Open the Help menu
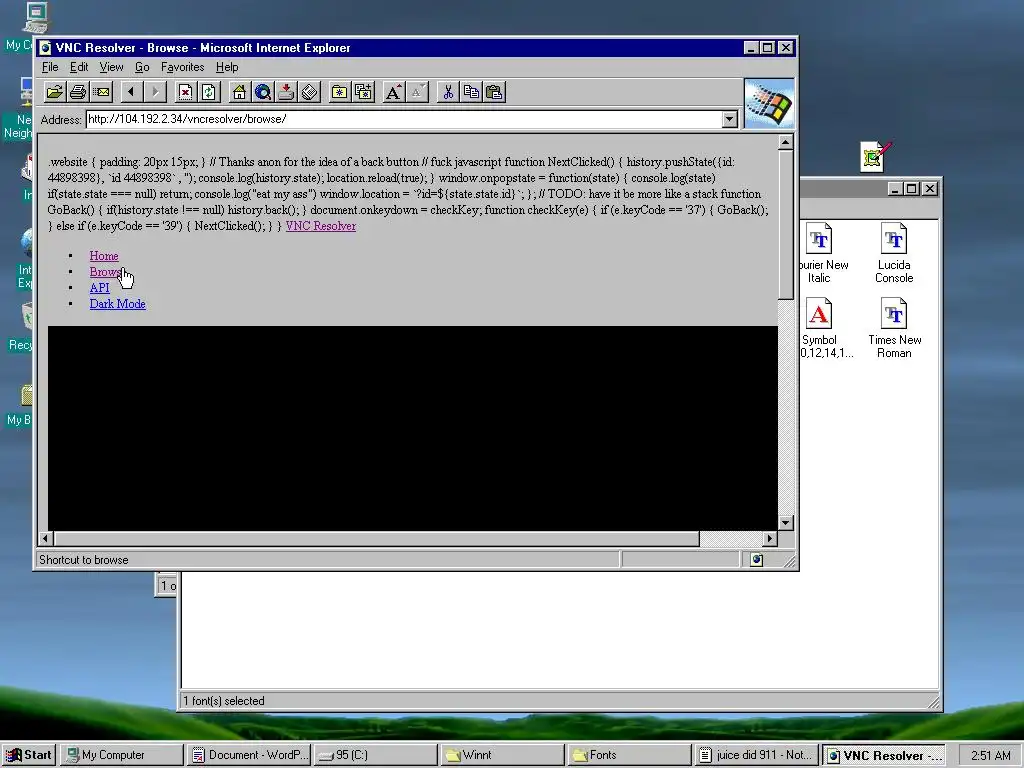This screenshot has width=1024, height=768. (x=227, y=67)
